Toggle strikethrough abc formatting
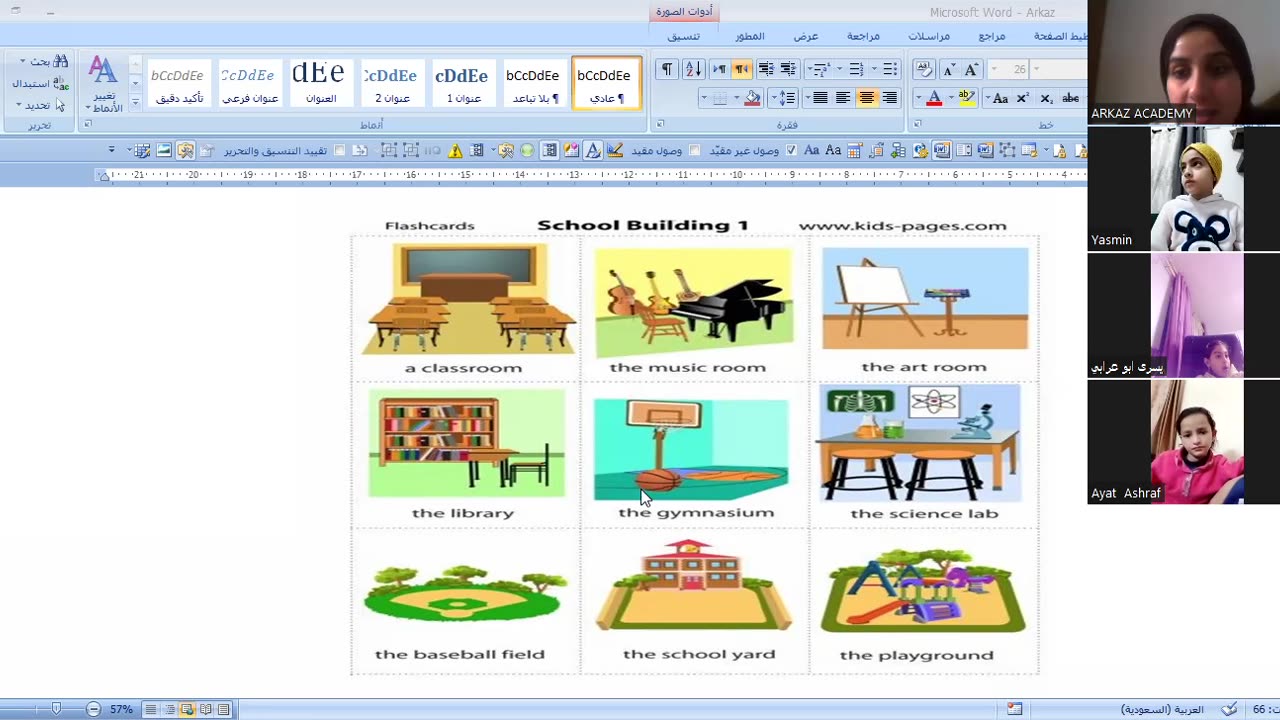The image size is (1280, 720). click(1070, 98)
